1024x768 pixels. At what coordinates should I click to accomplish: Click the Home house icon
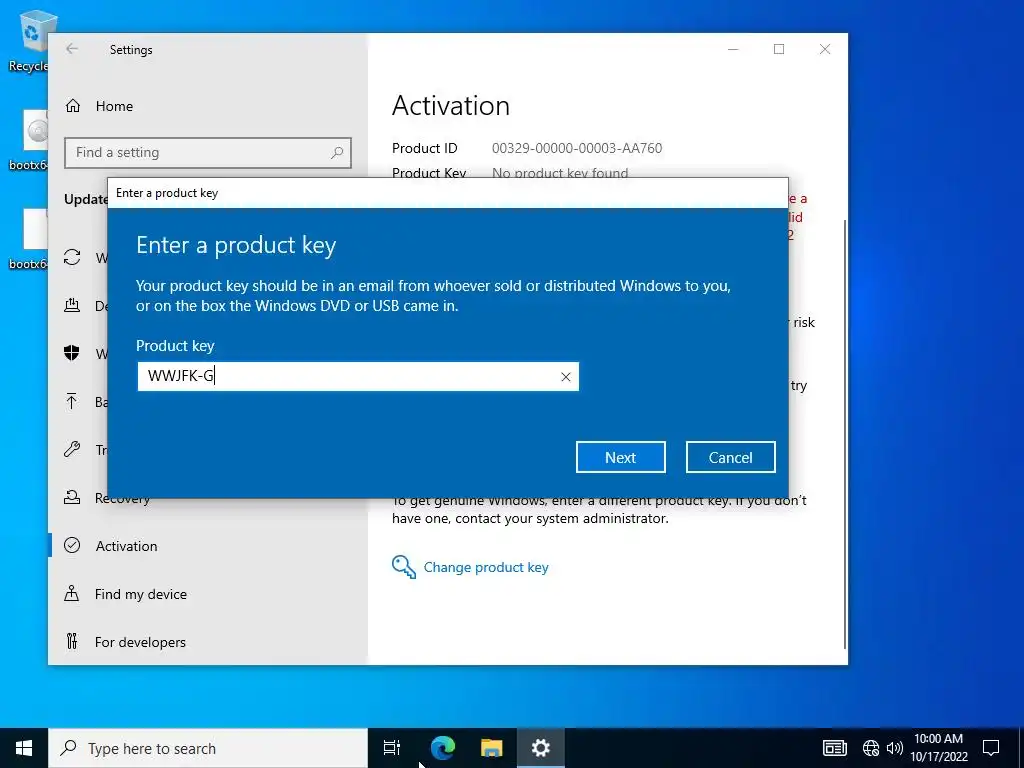pyautogui.click(x=72, y=106)
